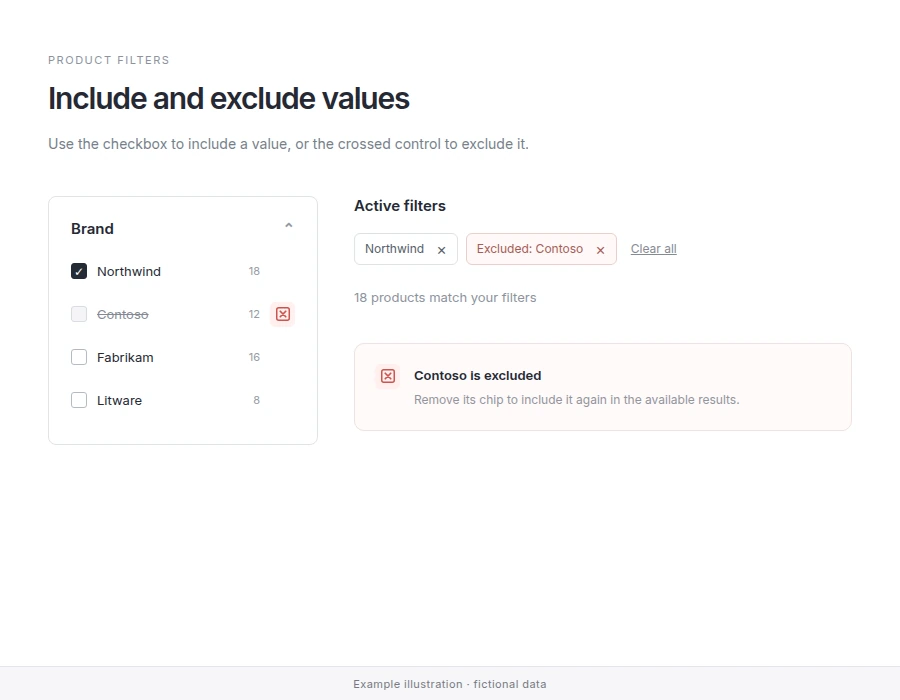Click the count 12 next to Contoso
This screenshot has height=700, width=900.
pos(254,314)
